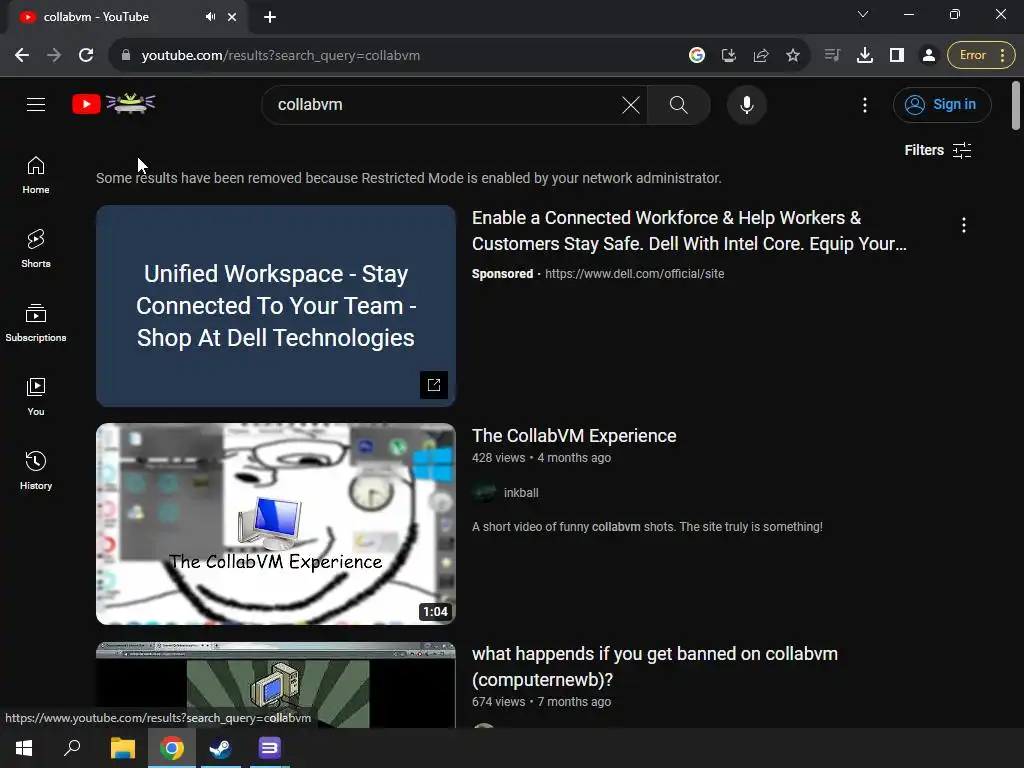
Task: Click the browser forward arrow
Action: [54, 56]
